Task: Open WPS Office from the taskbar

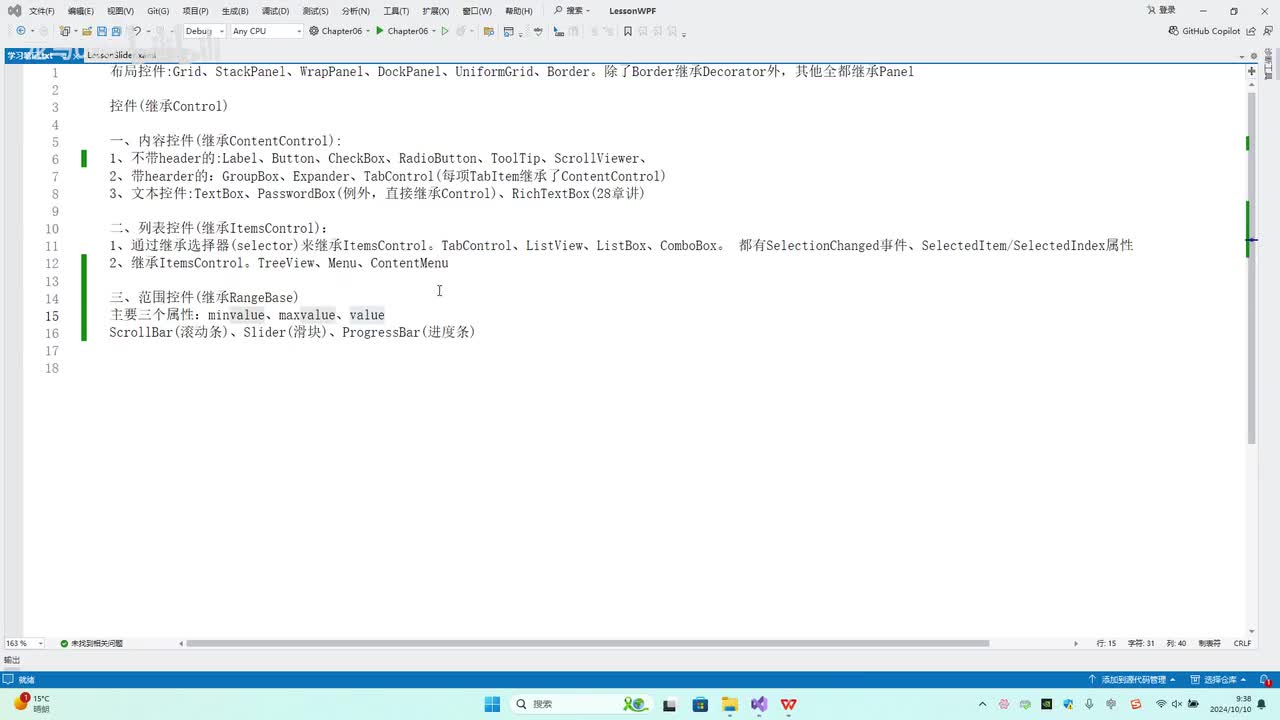Action: click(788, 704)
